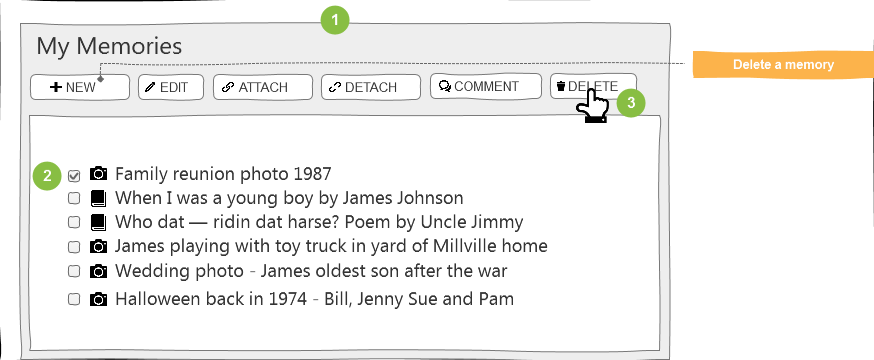
Task: Click the ATTACH button
Action: point(263,87)
